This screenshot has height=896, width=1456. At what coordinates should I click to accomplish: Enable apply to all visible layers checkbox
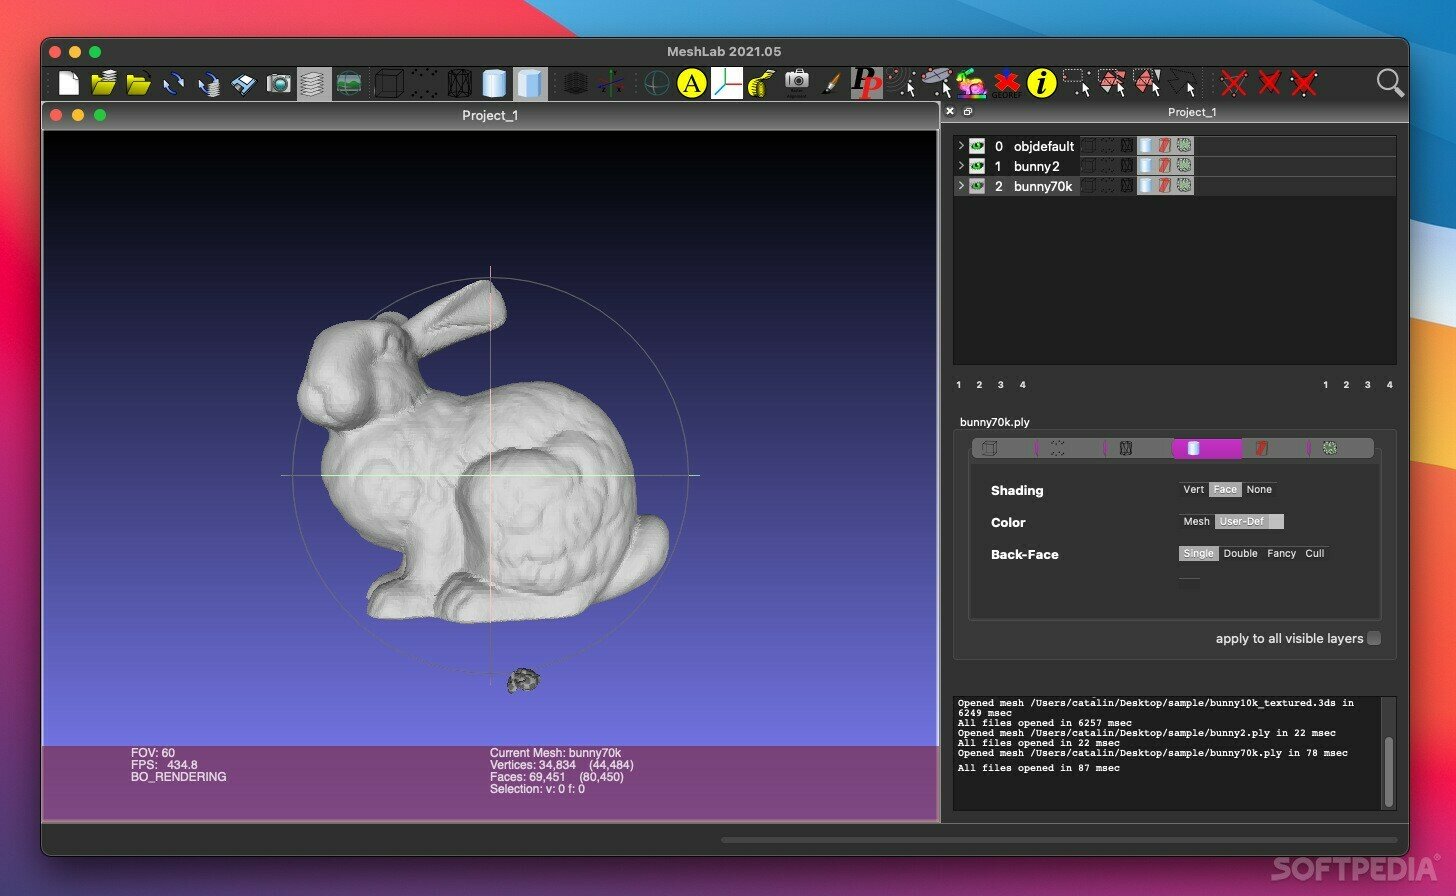pyautogui.click(x=1374, y=638)
